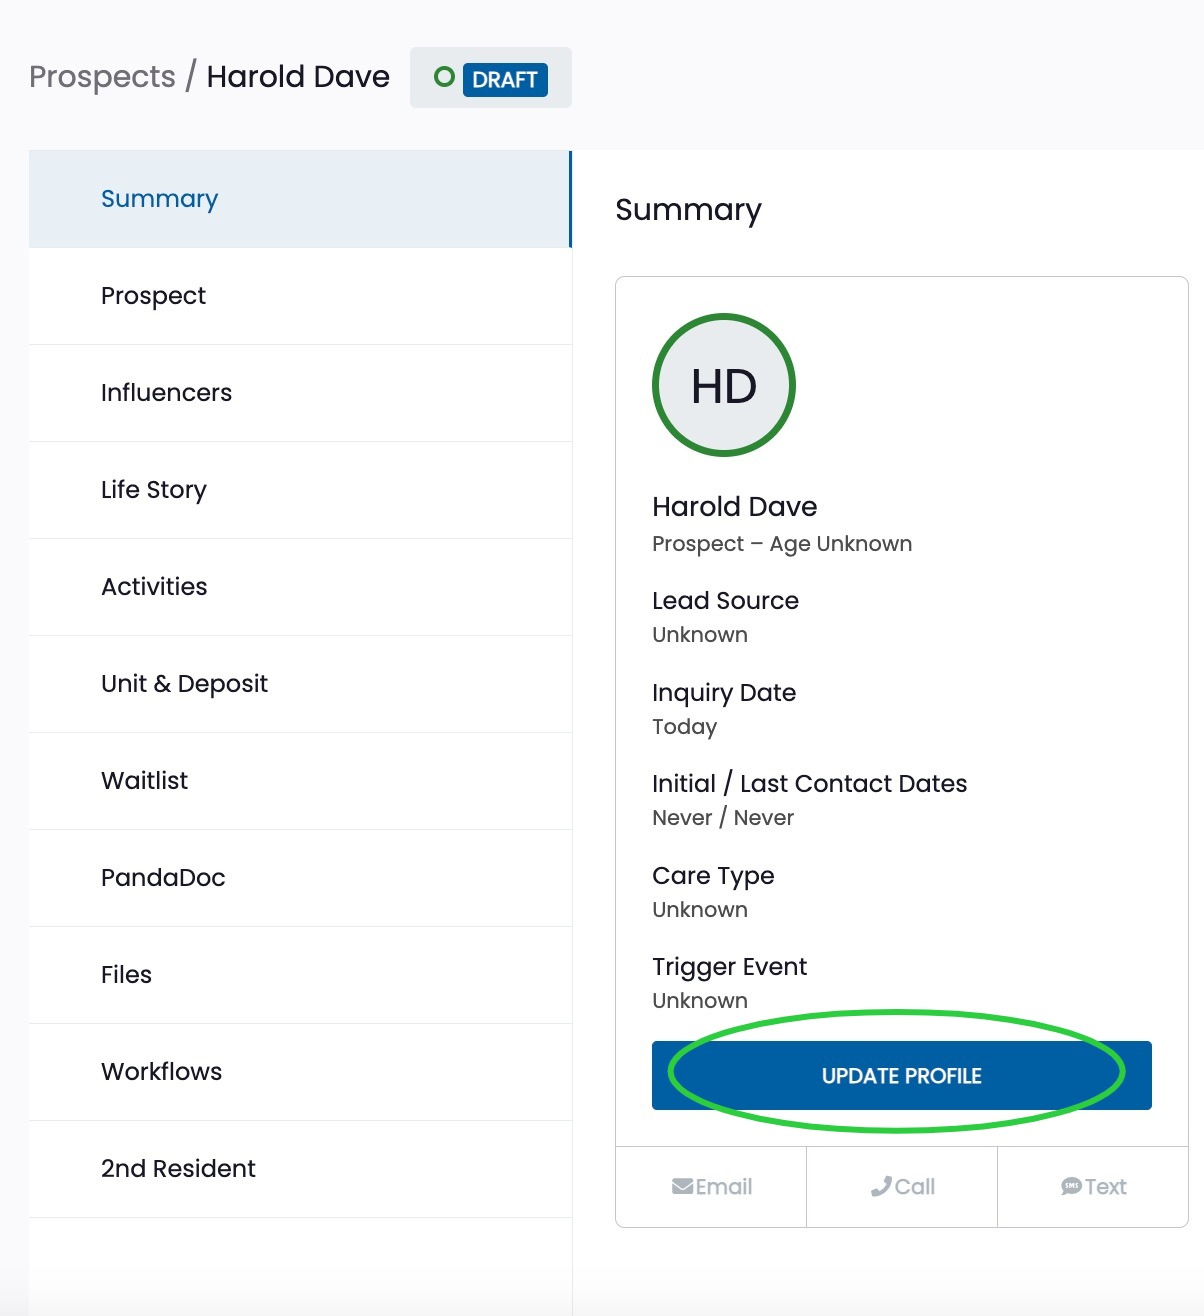View the Waitlist tab
1204x1316 pixels.
click(300, 781)
